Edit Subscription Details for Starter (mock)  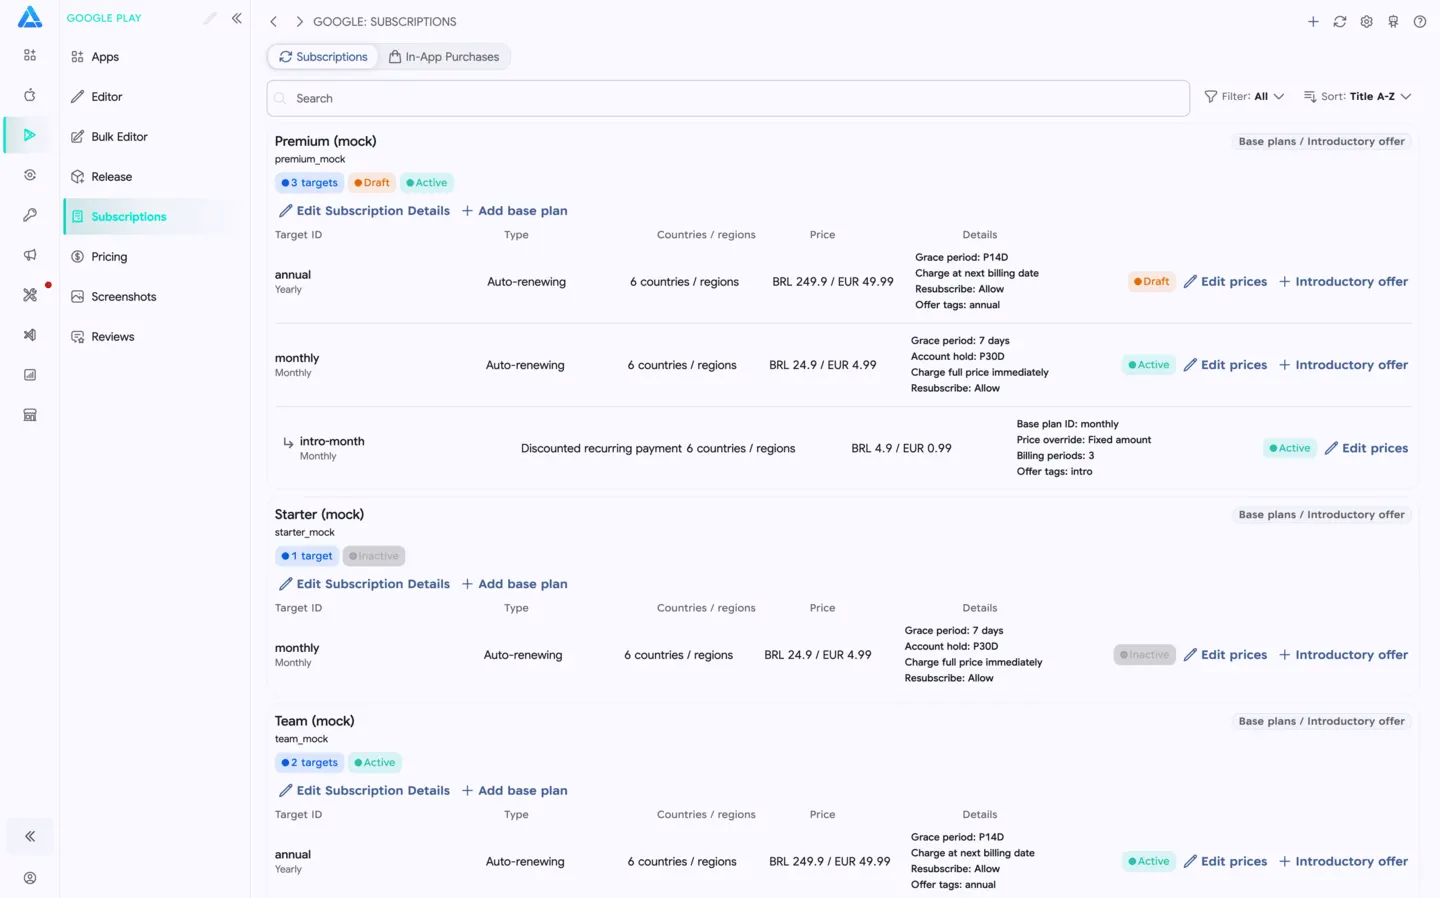364,584
